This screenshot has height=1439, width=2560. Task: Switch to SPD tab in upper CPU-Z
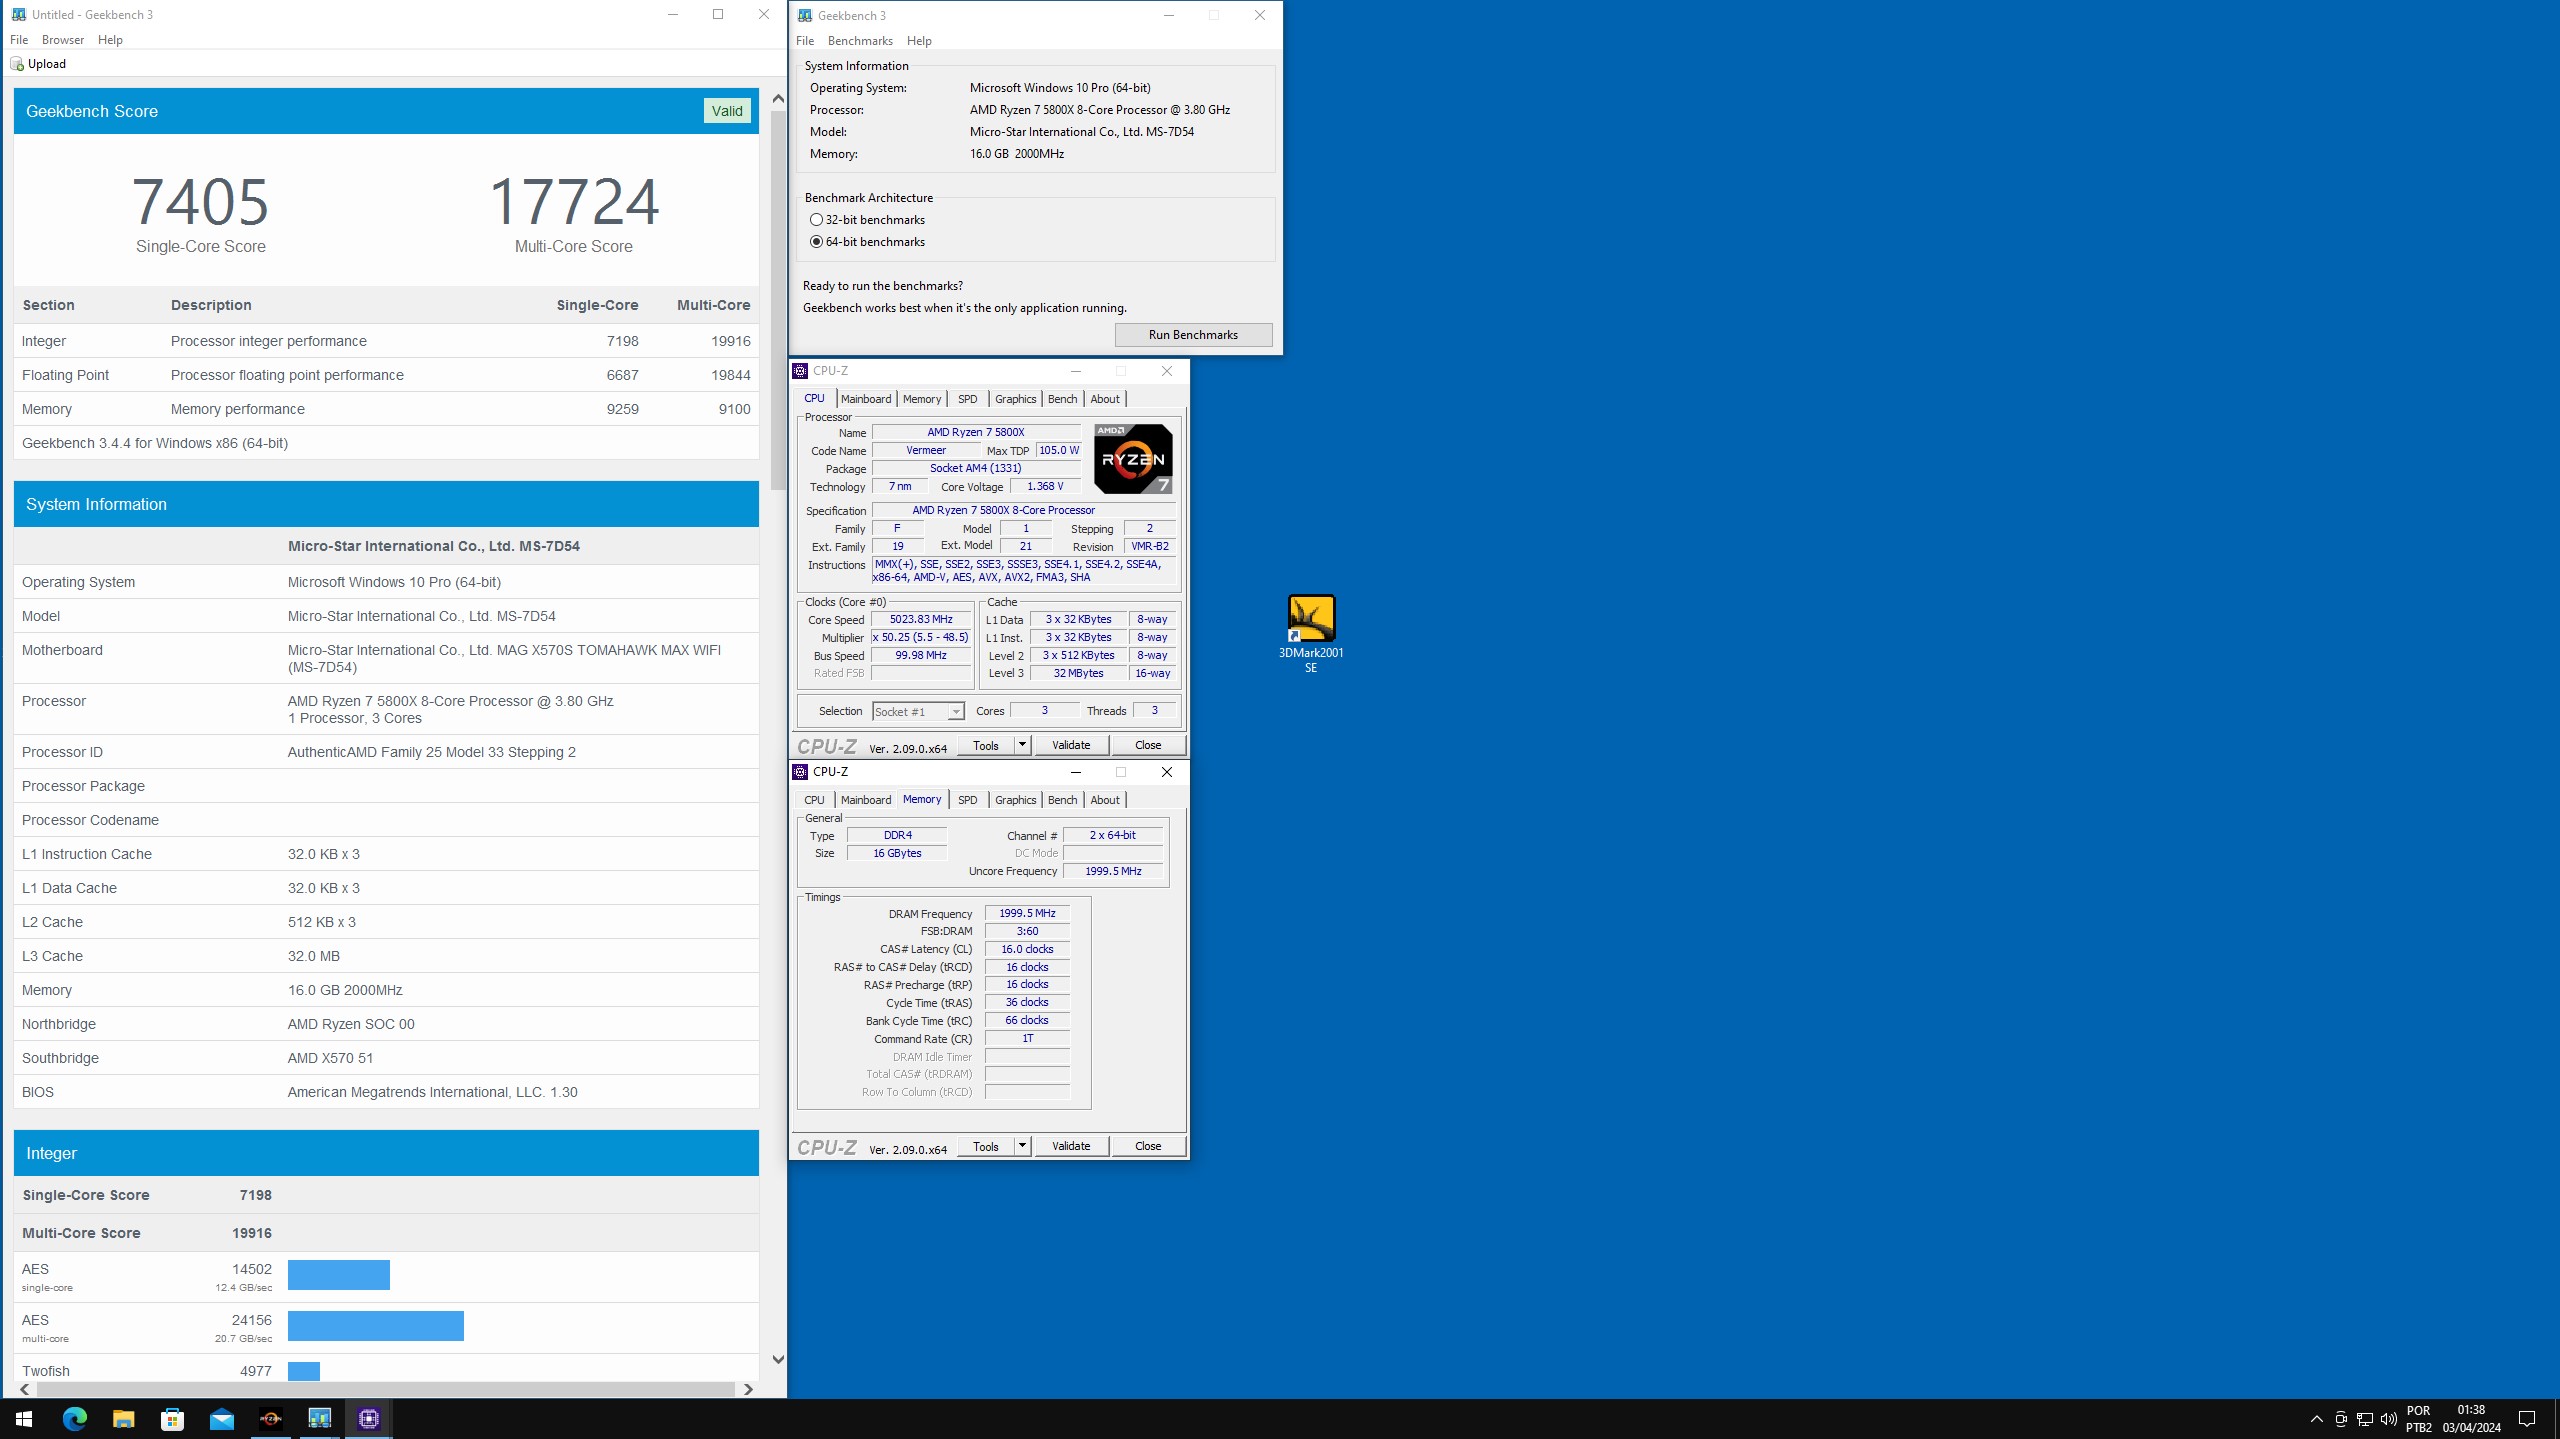point(967,399)
